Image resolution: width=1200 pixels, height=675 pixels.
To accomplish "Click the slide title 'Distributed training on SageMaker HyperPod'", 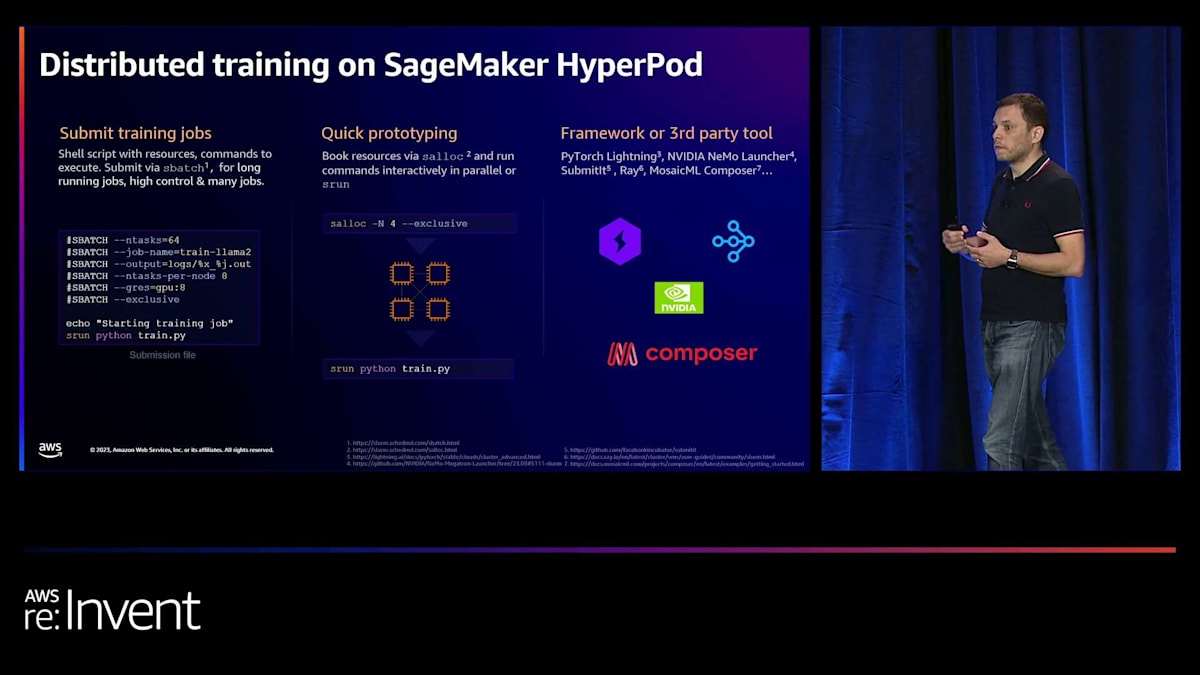I will coord(370,65).
